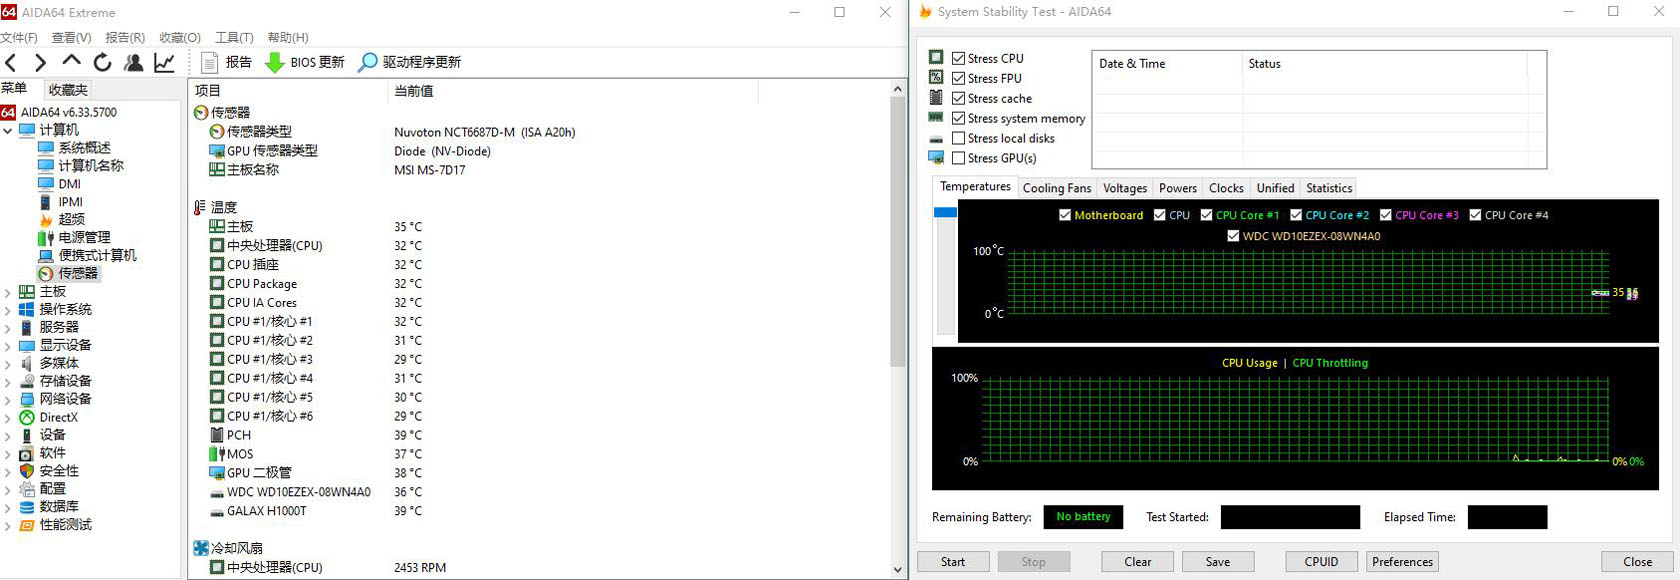Open the user favorites icon in toolbar

[133, 63]
